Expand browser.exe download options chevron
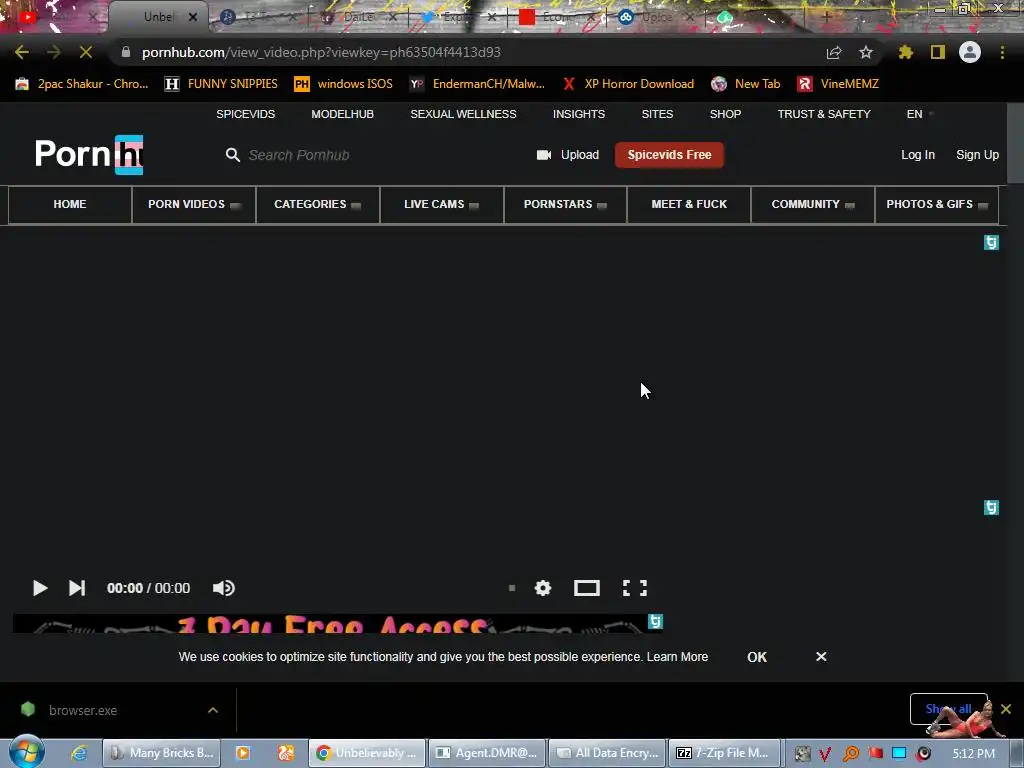Screen dimensions: 1024x768 click(x=213, y=710)
